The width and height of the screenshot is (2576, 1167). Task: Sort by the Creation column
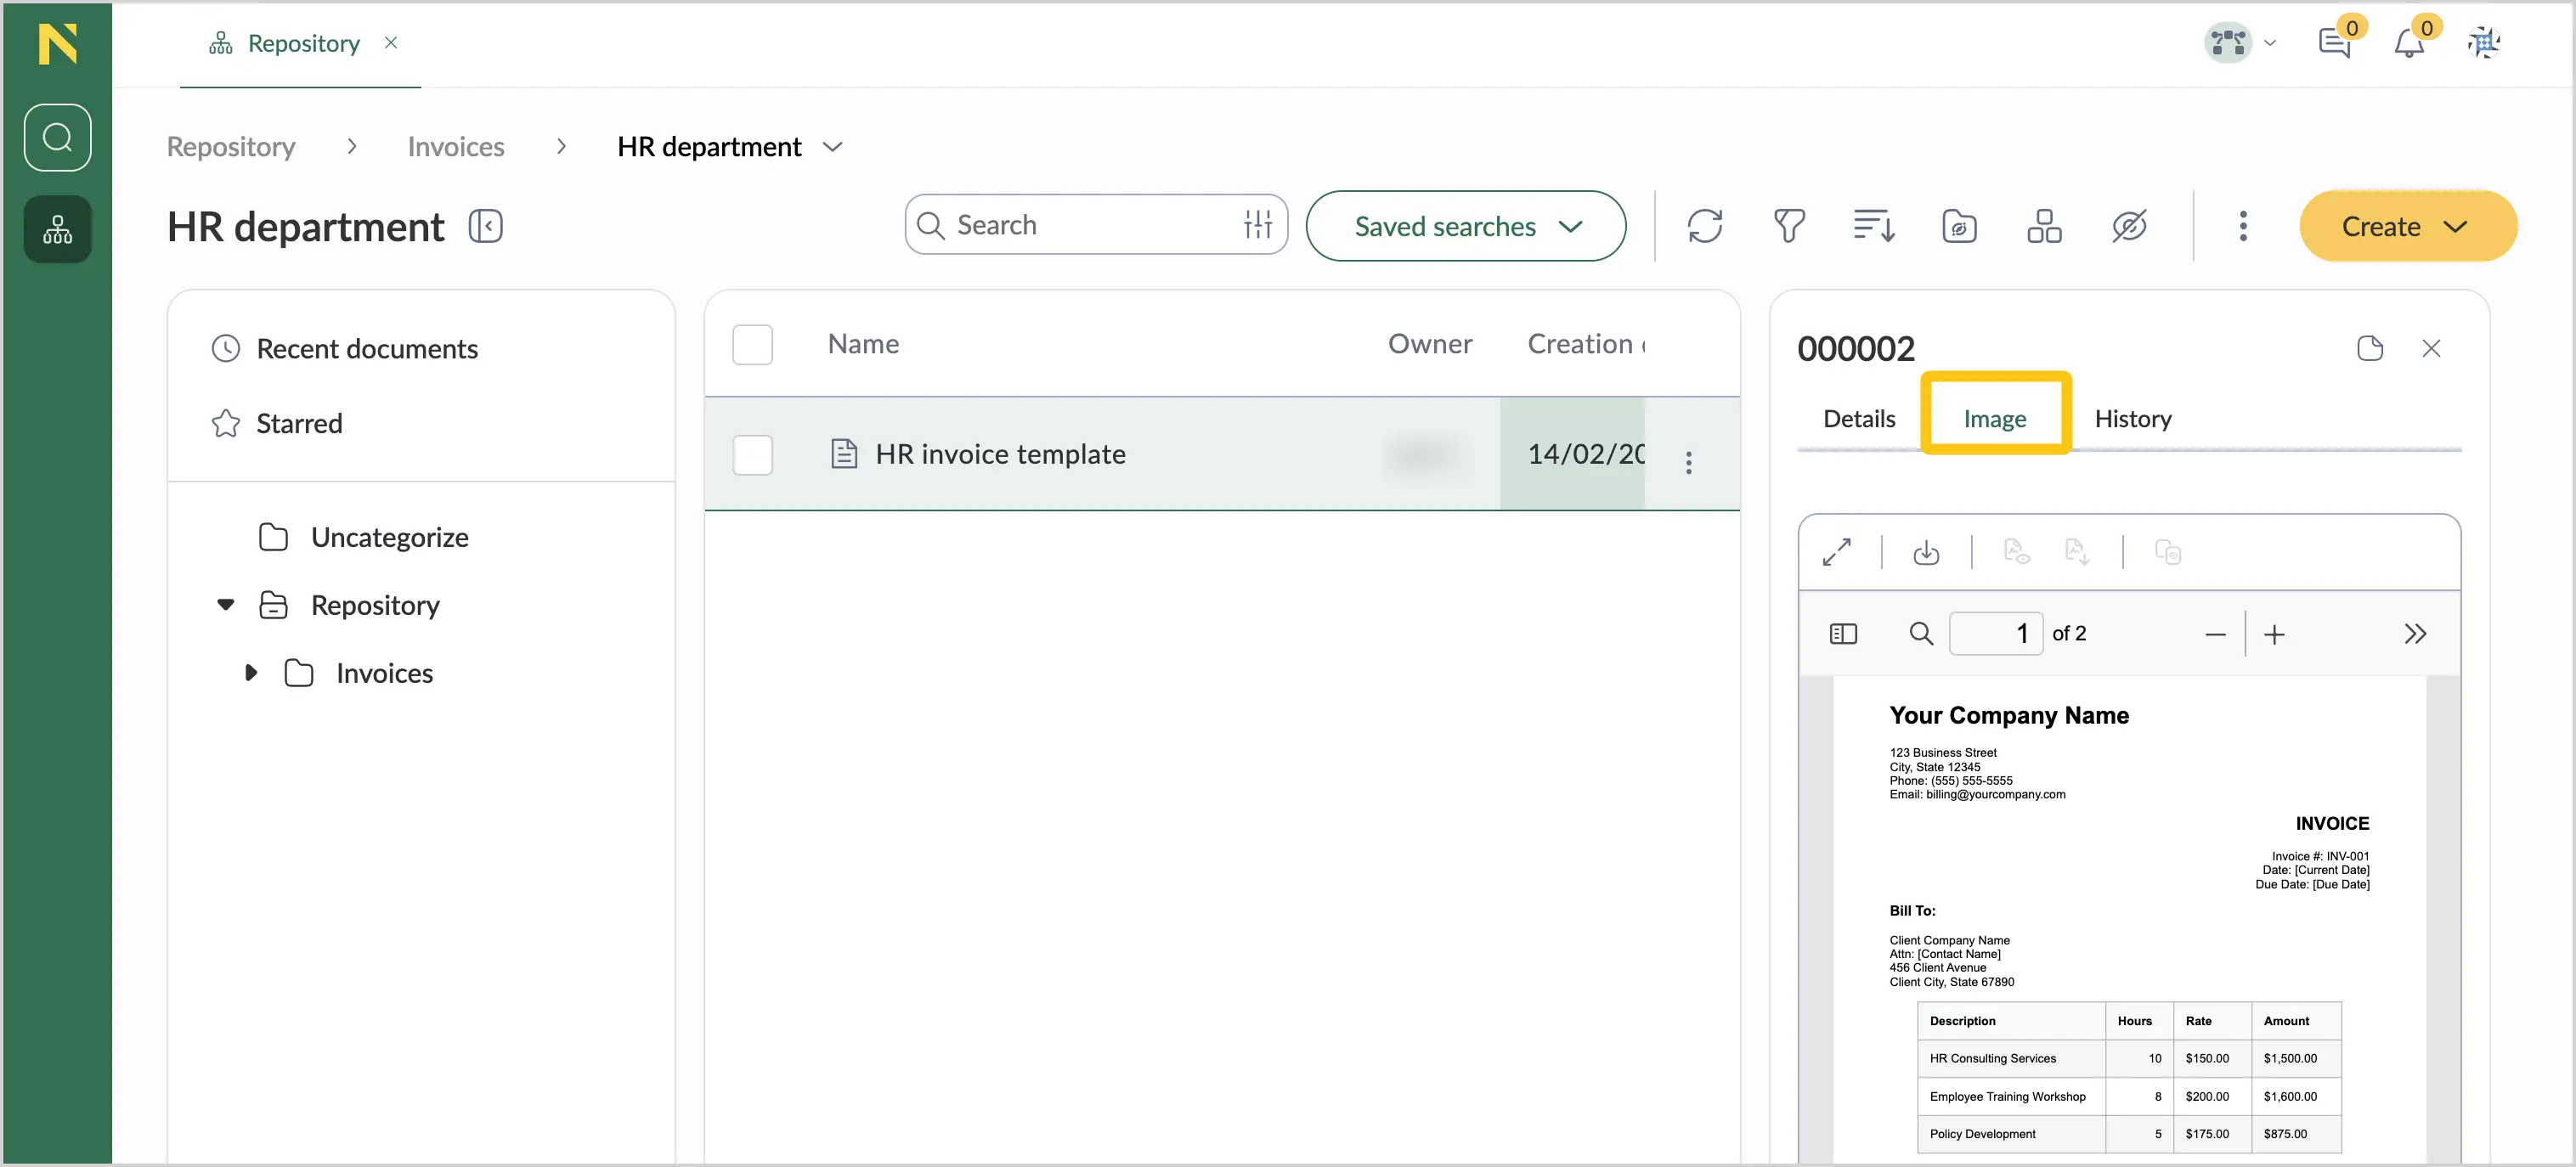coord(1585,344)
